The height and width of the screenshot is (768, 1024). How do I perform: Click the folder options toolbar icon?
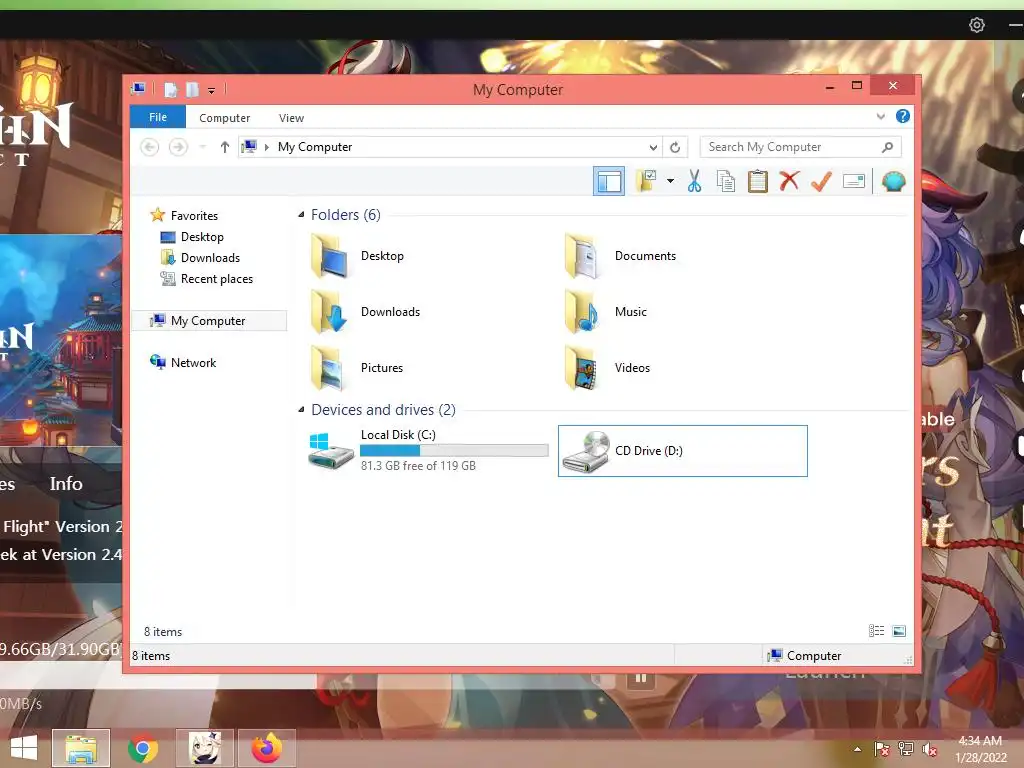647,181
